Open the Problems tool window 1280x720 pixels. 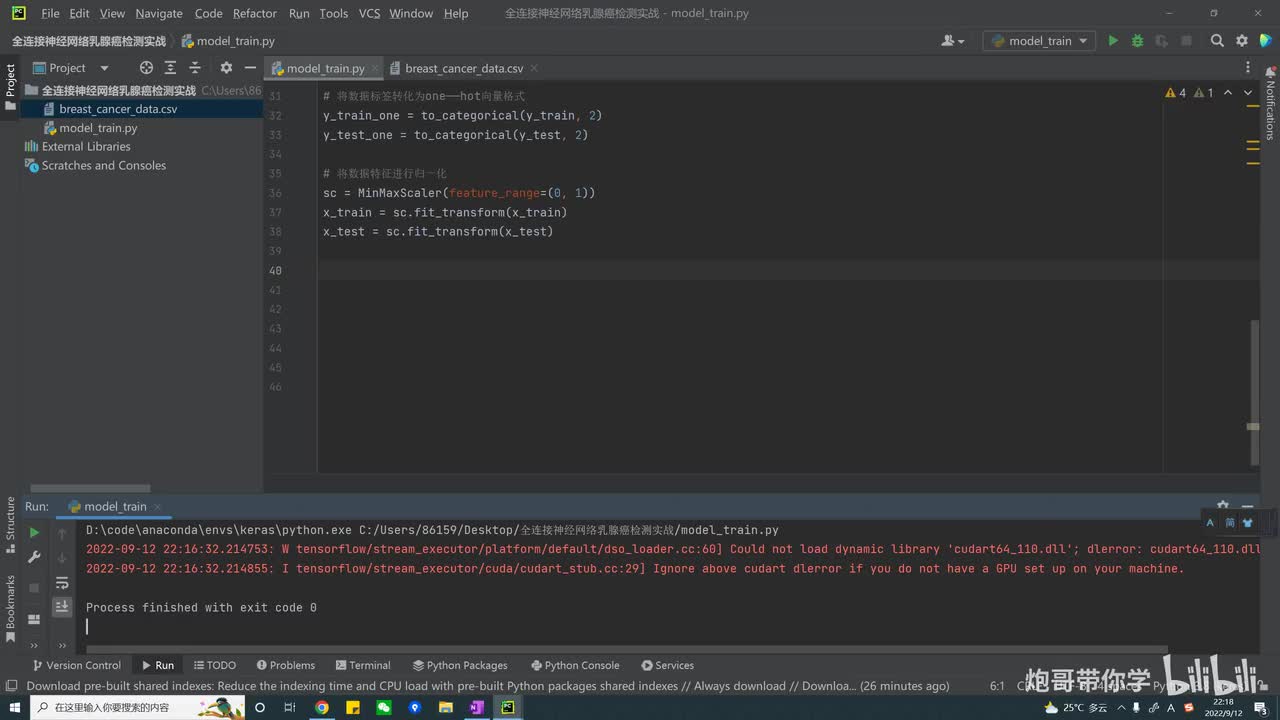(285, 665)
